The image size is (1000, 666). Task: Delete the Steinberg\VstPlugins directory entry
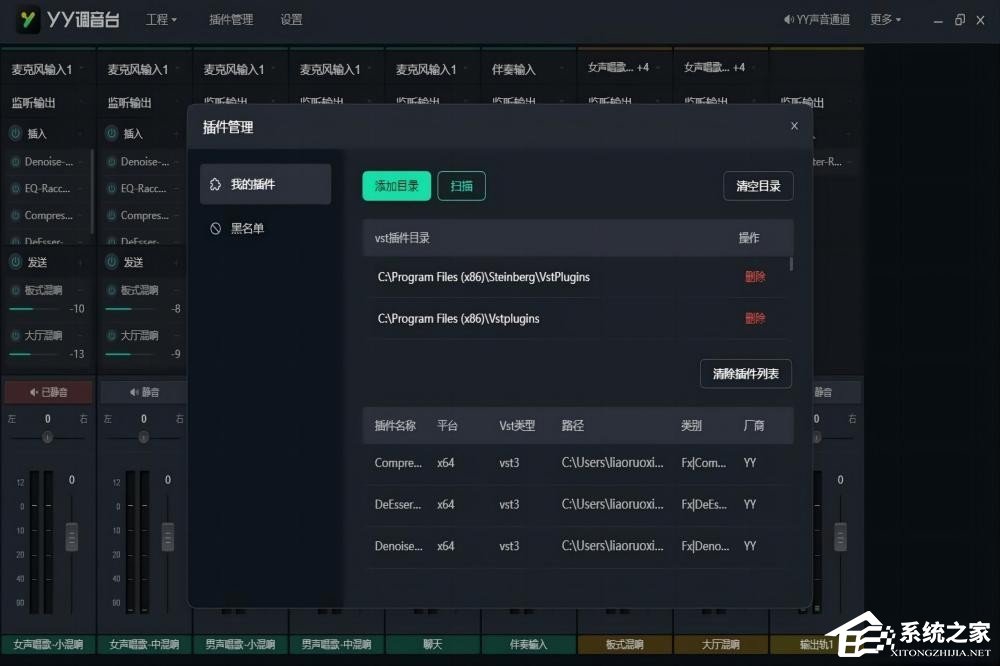click(x=755, y=277)
